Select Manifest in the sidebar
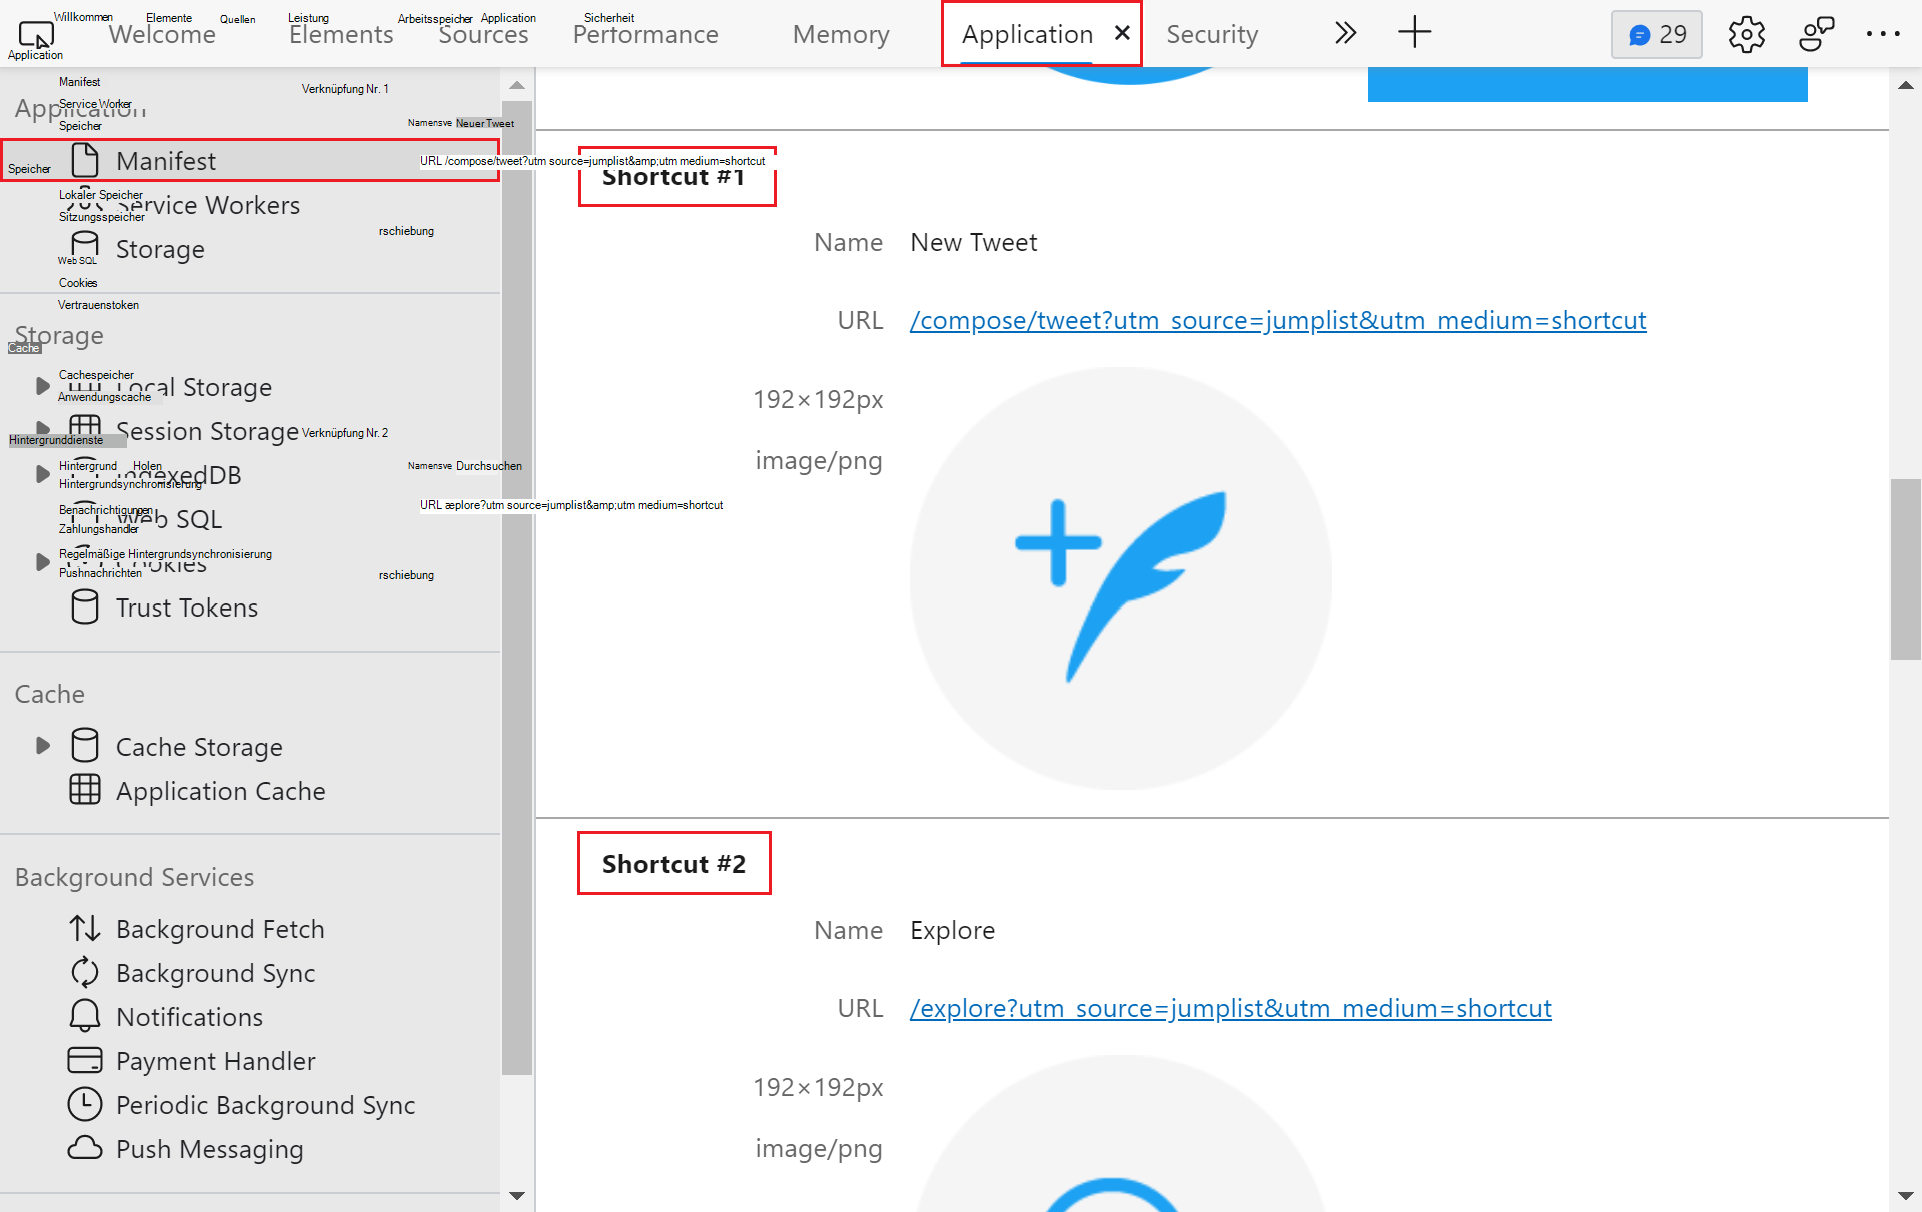The height and width of the screenshot is (1212, 1922). [x=250, y=160]
